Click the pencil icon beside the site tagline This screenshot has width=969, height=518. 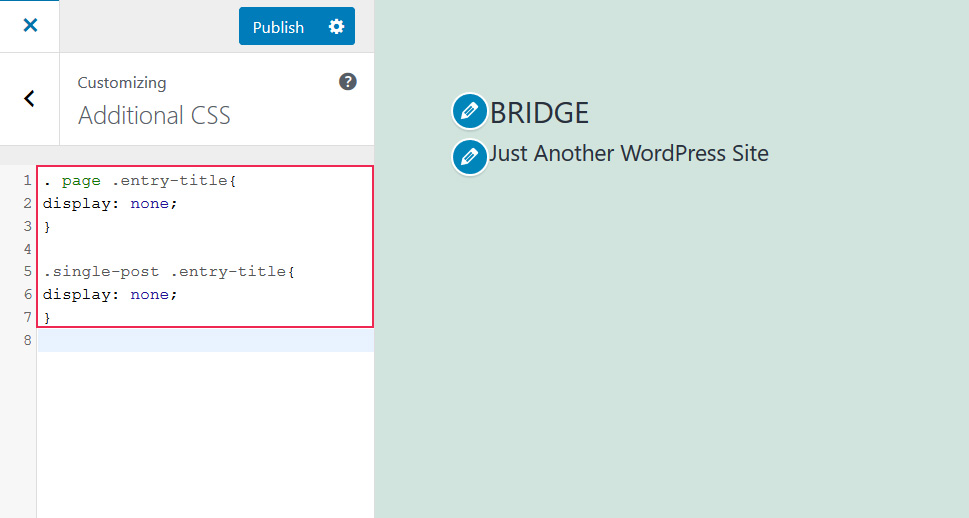point(469,157)
